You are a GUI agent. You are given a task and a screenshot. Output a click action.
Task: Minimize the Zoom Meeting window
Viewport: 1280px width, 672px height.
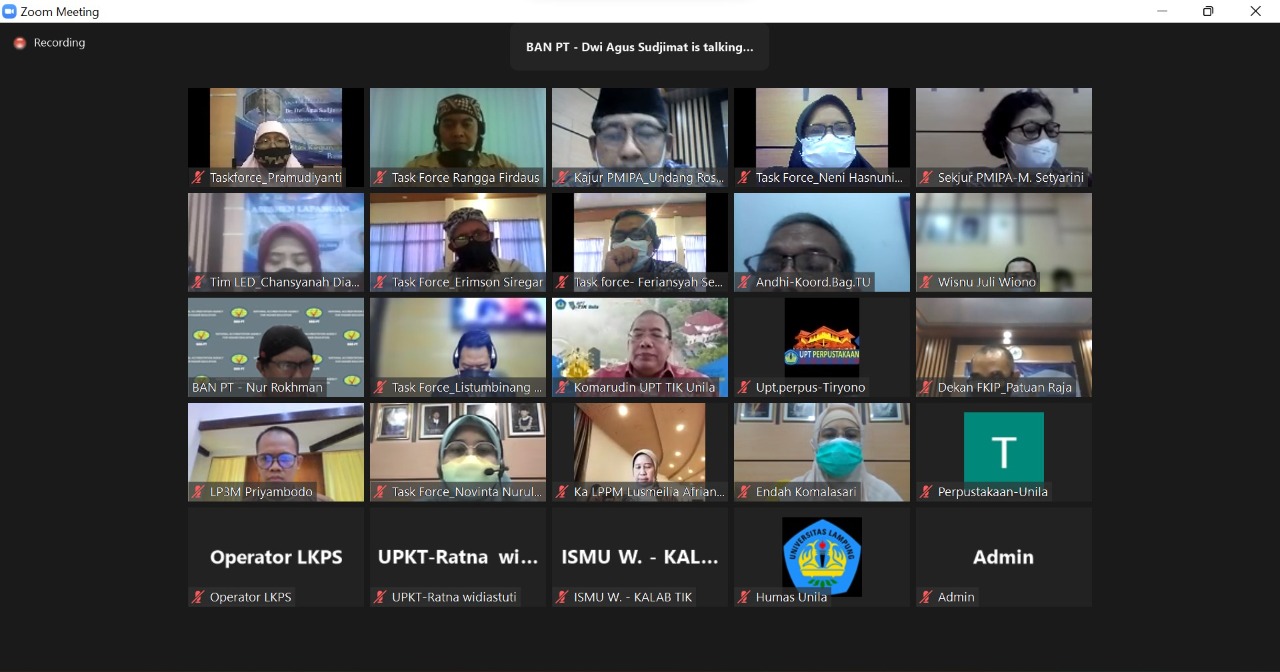tap(1162, 11)
